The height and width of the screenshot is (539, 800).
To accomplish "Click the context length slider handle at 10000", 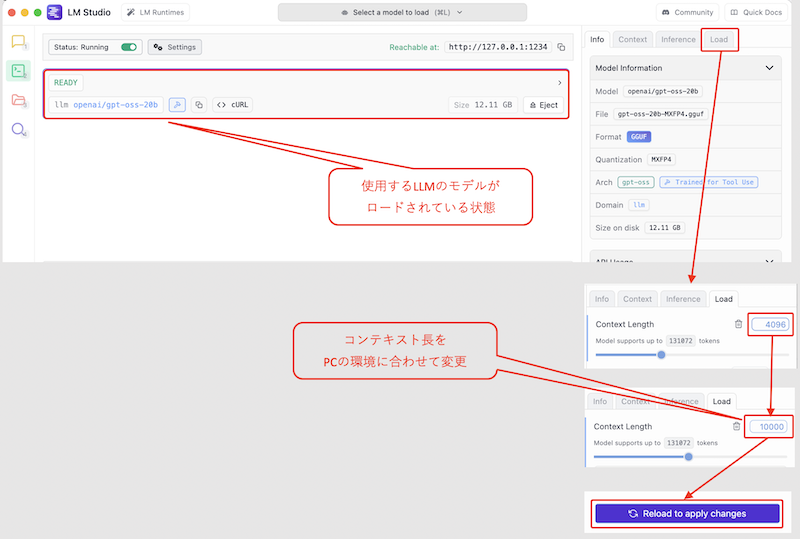I will point(689,457).
